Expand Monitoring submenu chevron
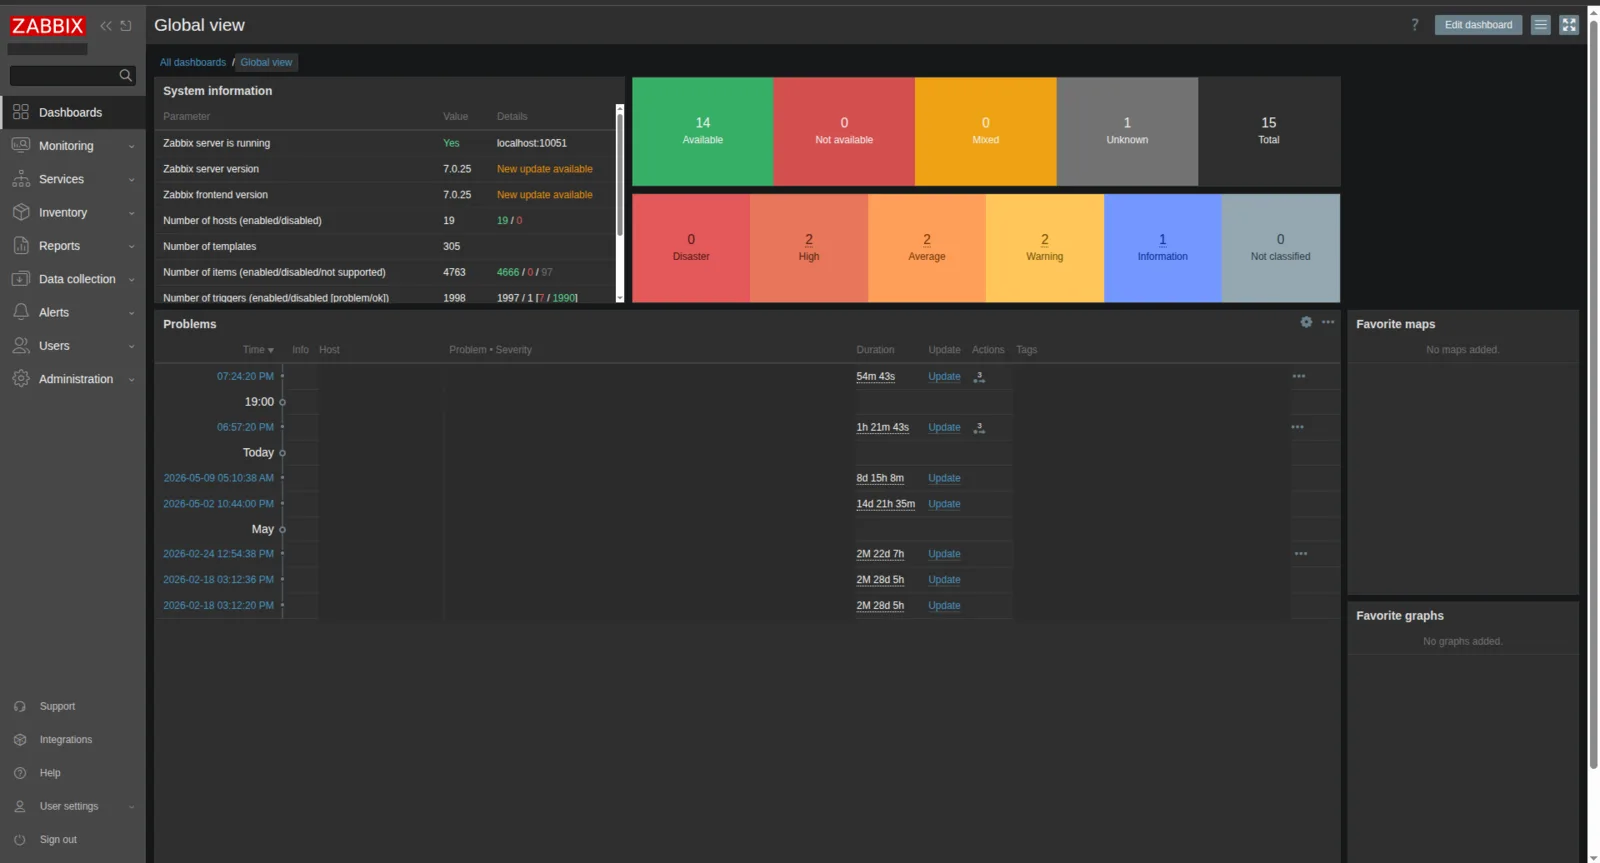This screenshot has height=863, width=1600. [x=131, y=147]
